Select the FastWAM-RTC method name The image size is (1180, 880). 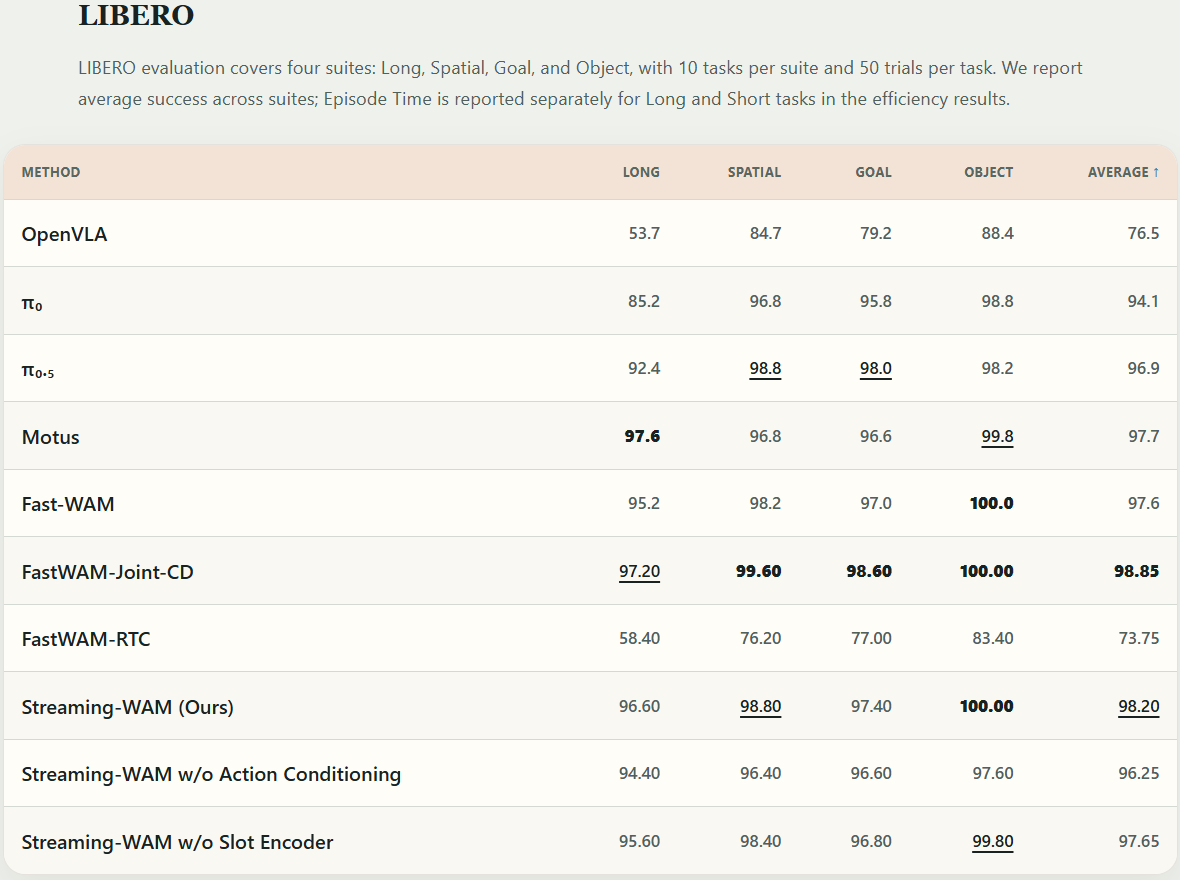click(x=86, y=639)
